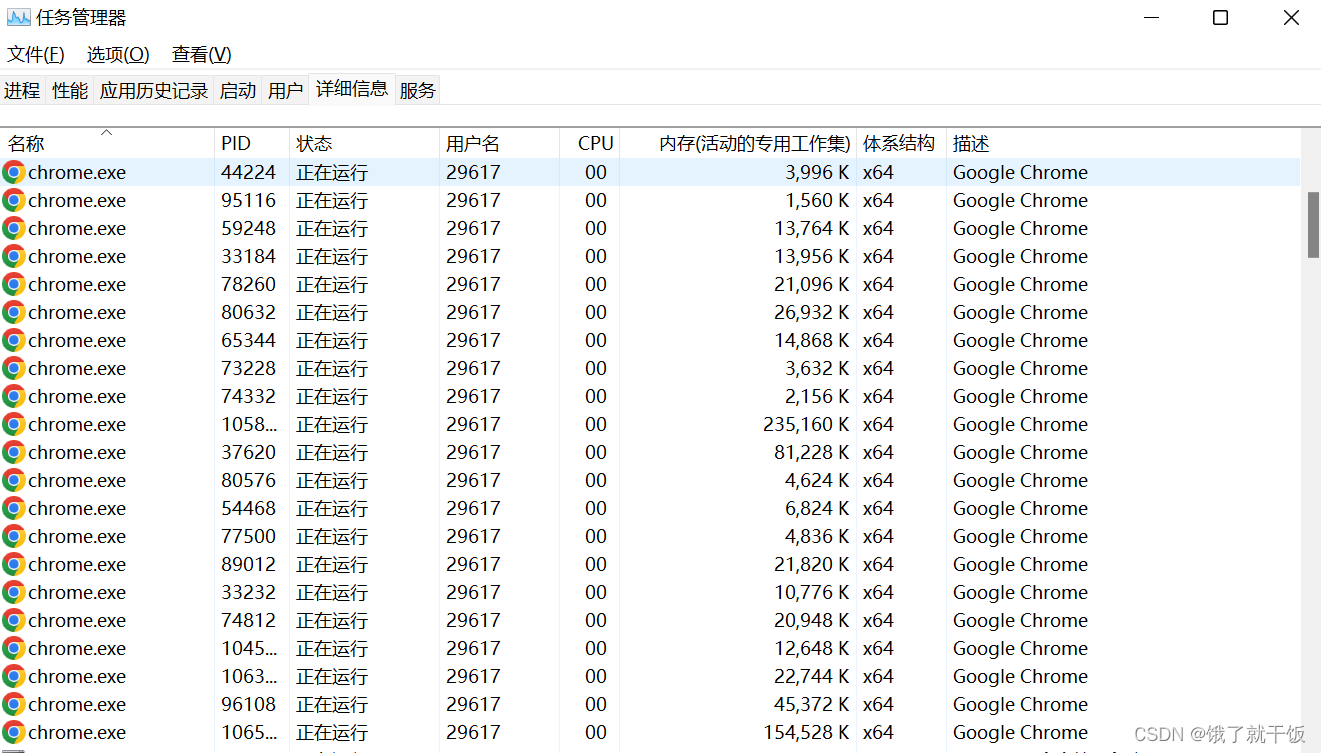Viewport: 1321px width, 753px height.
Task: Click the user name 29617 in row PID 59248
Action: 473,228
